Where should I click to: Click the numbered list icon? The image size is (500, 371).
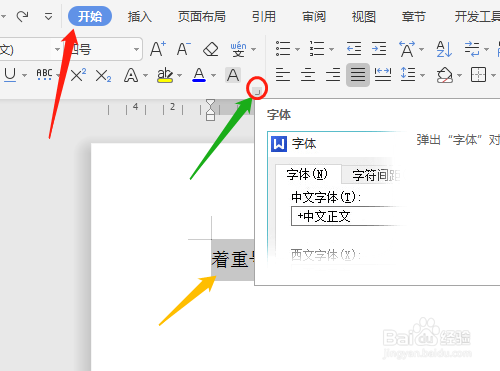coord(317,49)
